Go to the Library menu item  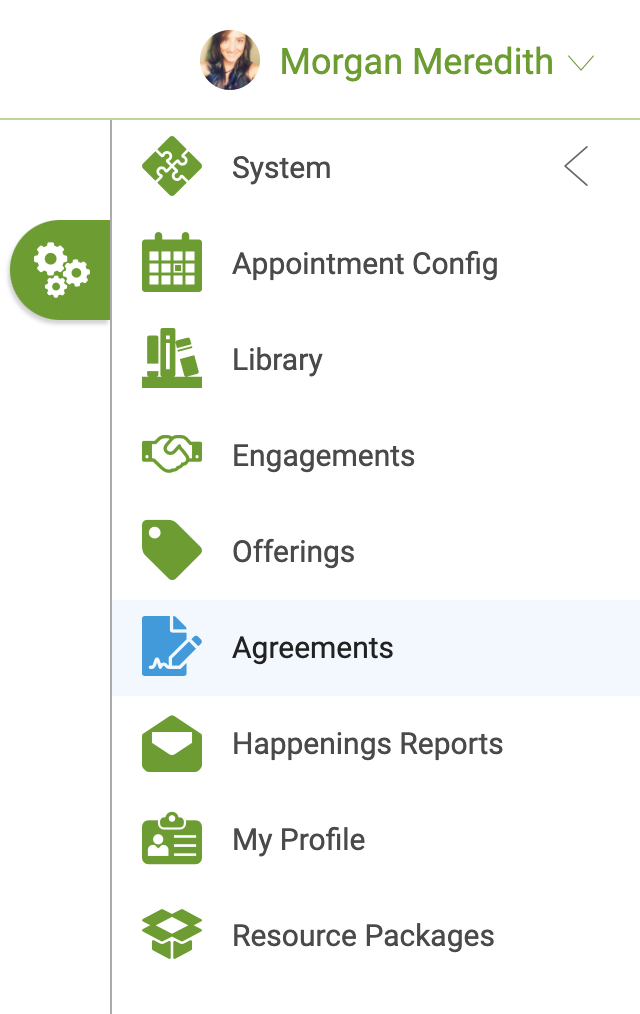376,358
